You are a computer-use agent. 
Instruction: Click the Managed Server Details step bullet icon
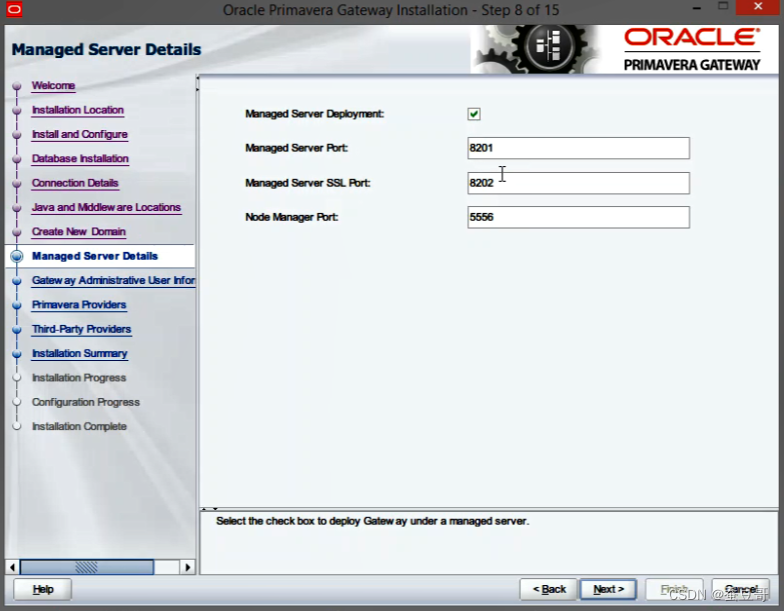coord(17,256)
